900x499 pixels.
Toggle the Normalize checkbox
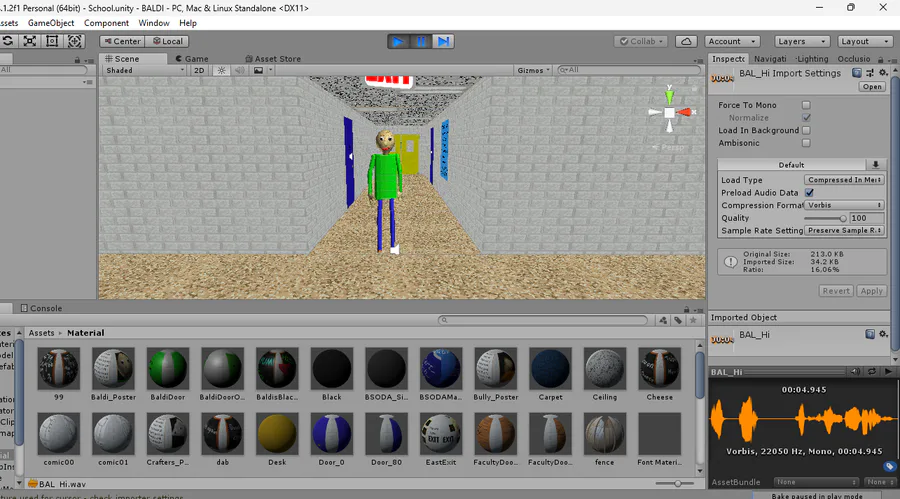pyautogui.click(x=806, y=118)
